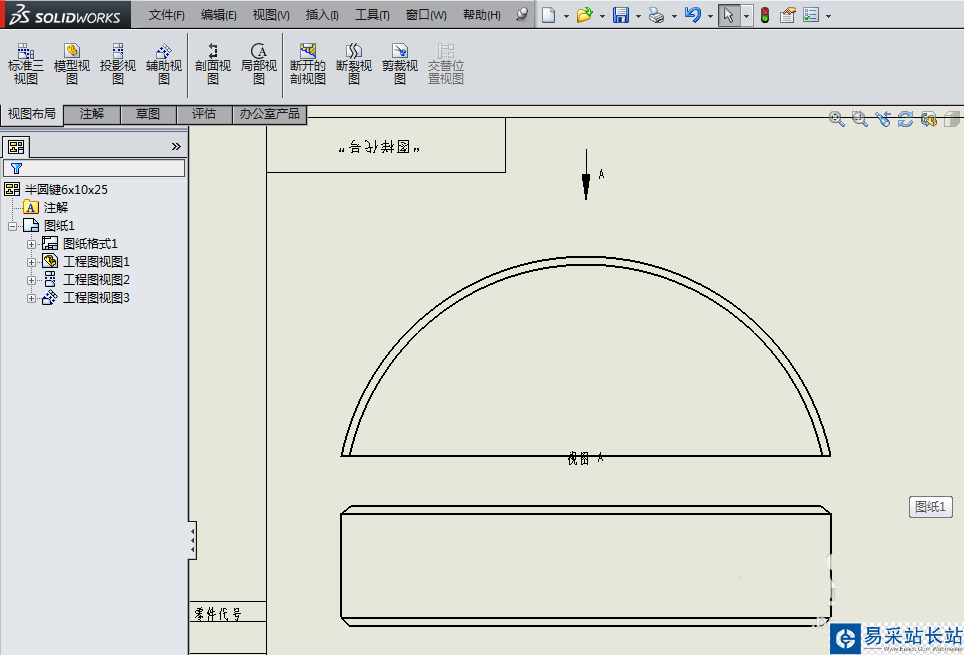The height and width of the screenshot is (655, 964).
Task: Open the Open-file dropdown arrow
Action: pos(602,16)
